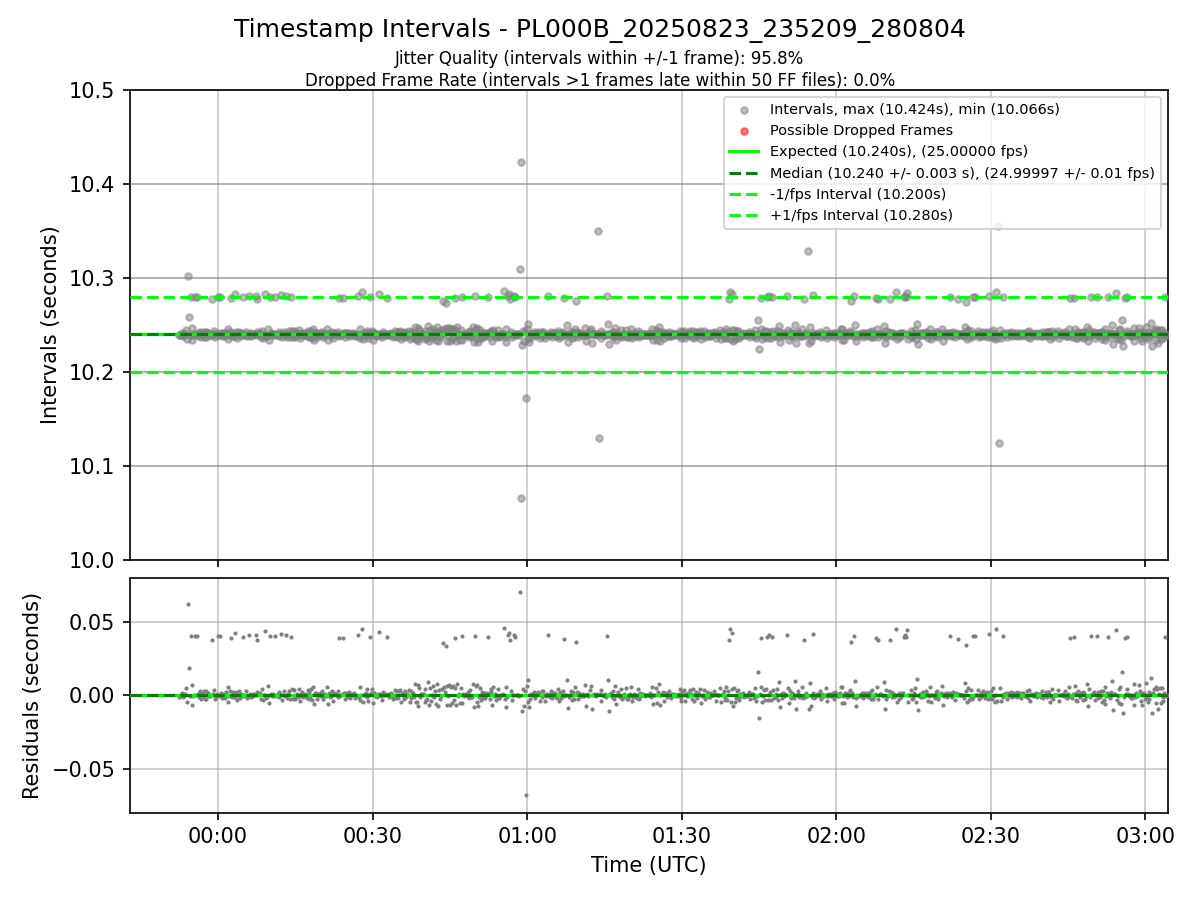The width and height of the screenshot is (1200, 900).
Task: Click the red dot marker beside 'Possible Dropped Frames'
Action: click(x=744, y=130)
